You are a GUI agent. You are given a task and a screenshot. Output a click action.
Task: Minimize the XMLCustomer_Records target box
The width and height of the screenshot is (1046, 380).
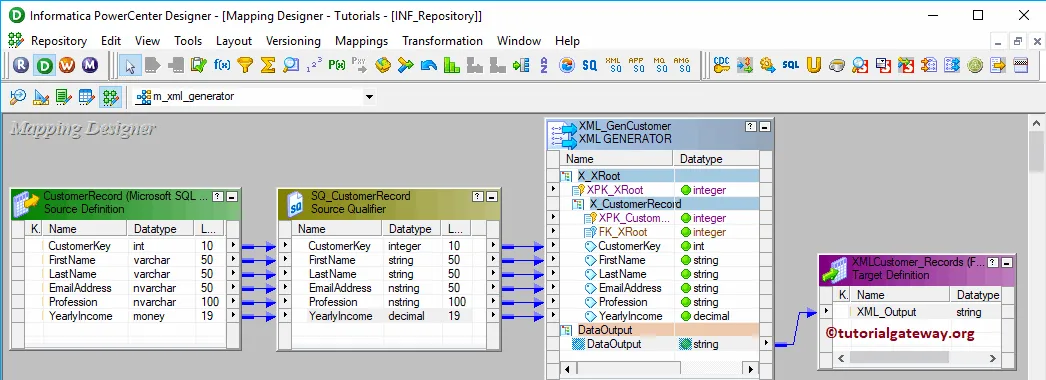pos(1006,262)
